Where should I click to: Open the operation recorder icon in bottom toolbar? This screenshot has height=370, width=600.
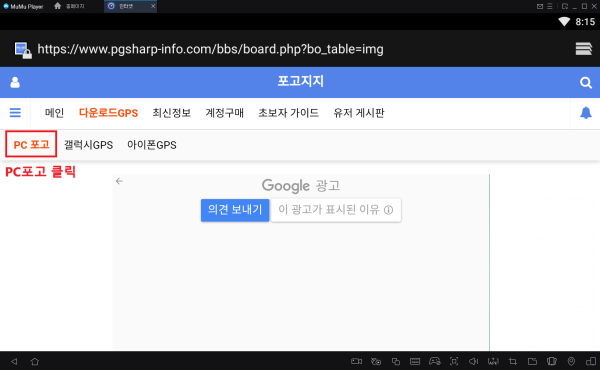[x=376, y=361]
